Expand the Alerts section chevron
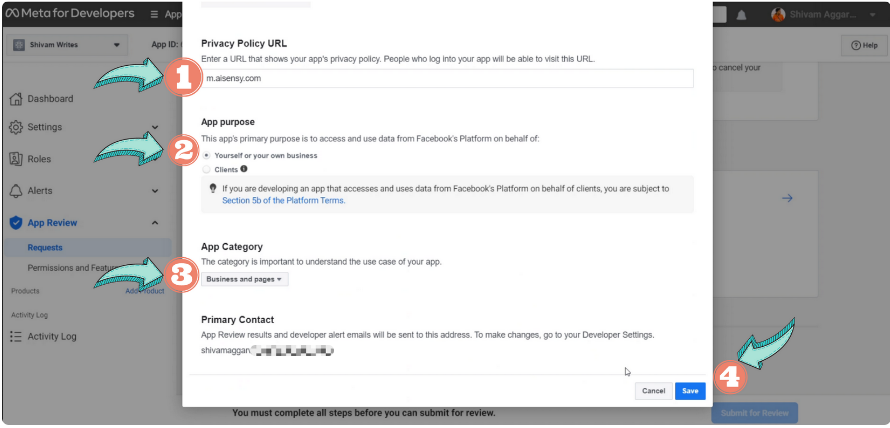Image resolution: width=890 pixels, height=428 pixels. tap(155, 191)
